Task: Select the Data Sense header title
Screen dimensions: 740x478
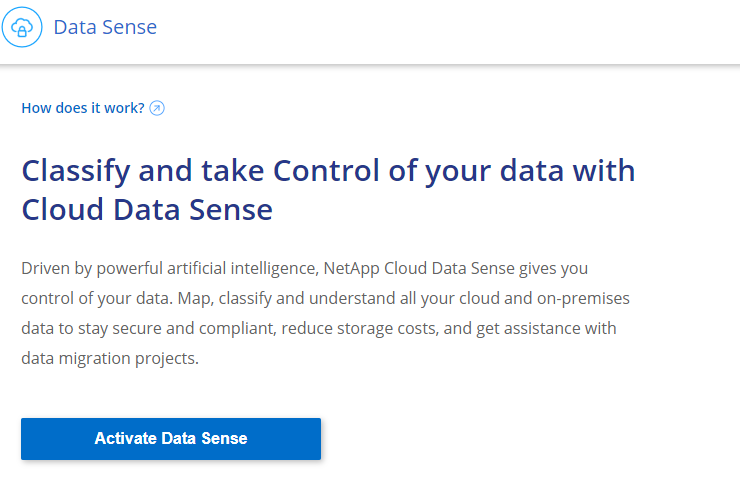Action: tap(105, 28)
